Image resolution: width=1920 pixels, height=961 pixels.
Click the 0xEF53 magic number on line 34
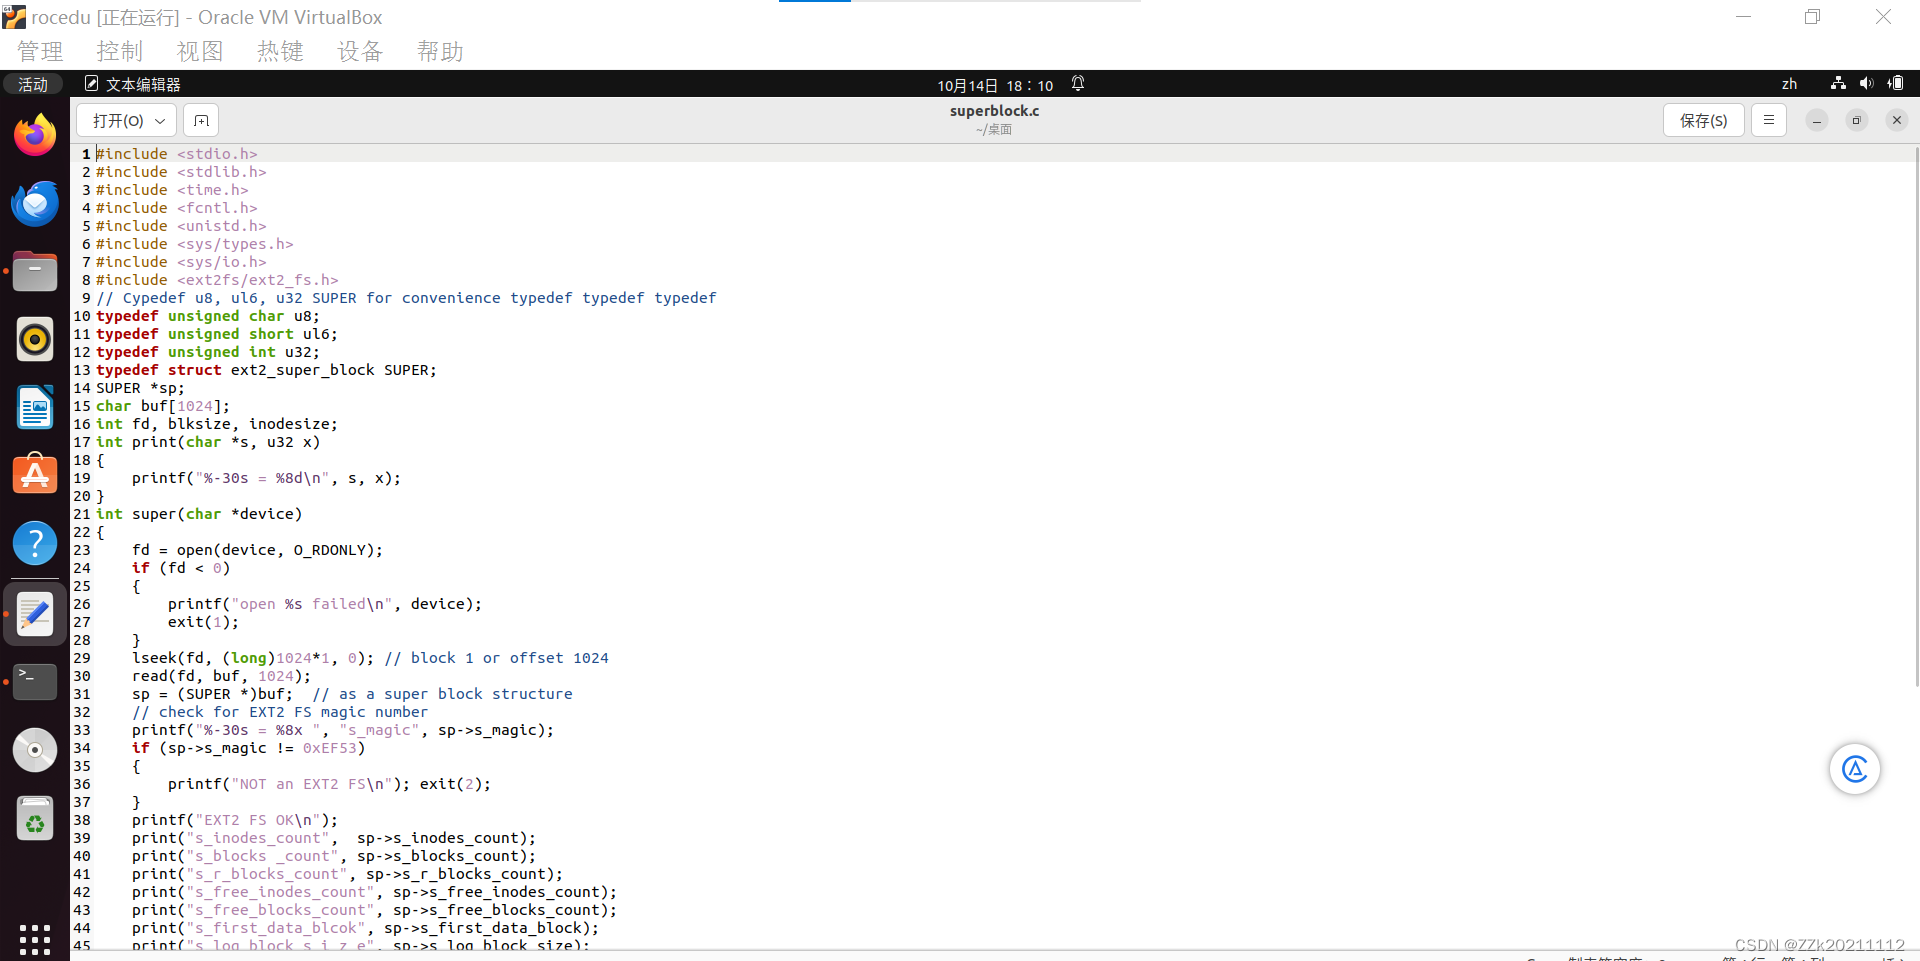[x=329, y=748]
